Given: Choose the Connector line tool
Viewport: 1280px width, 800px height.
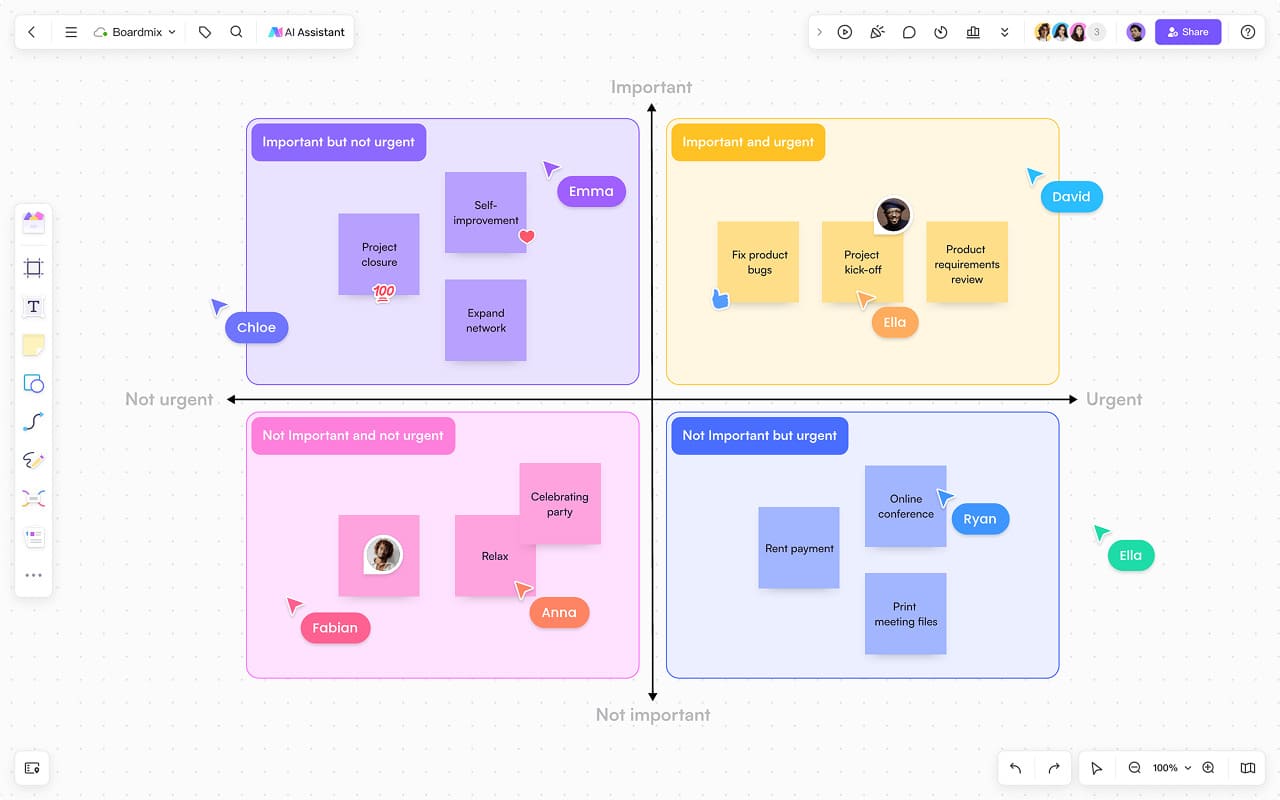Looking at the screenshot, I should pos(33,422).
